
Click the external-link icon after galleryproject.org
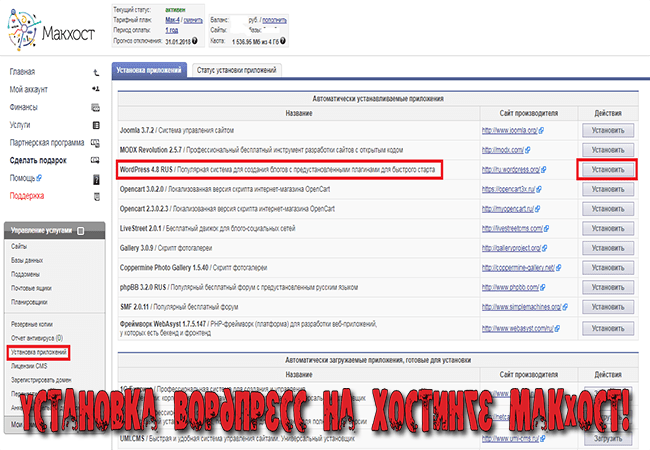click(545, 248)
